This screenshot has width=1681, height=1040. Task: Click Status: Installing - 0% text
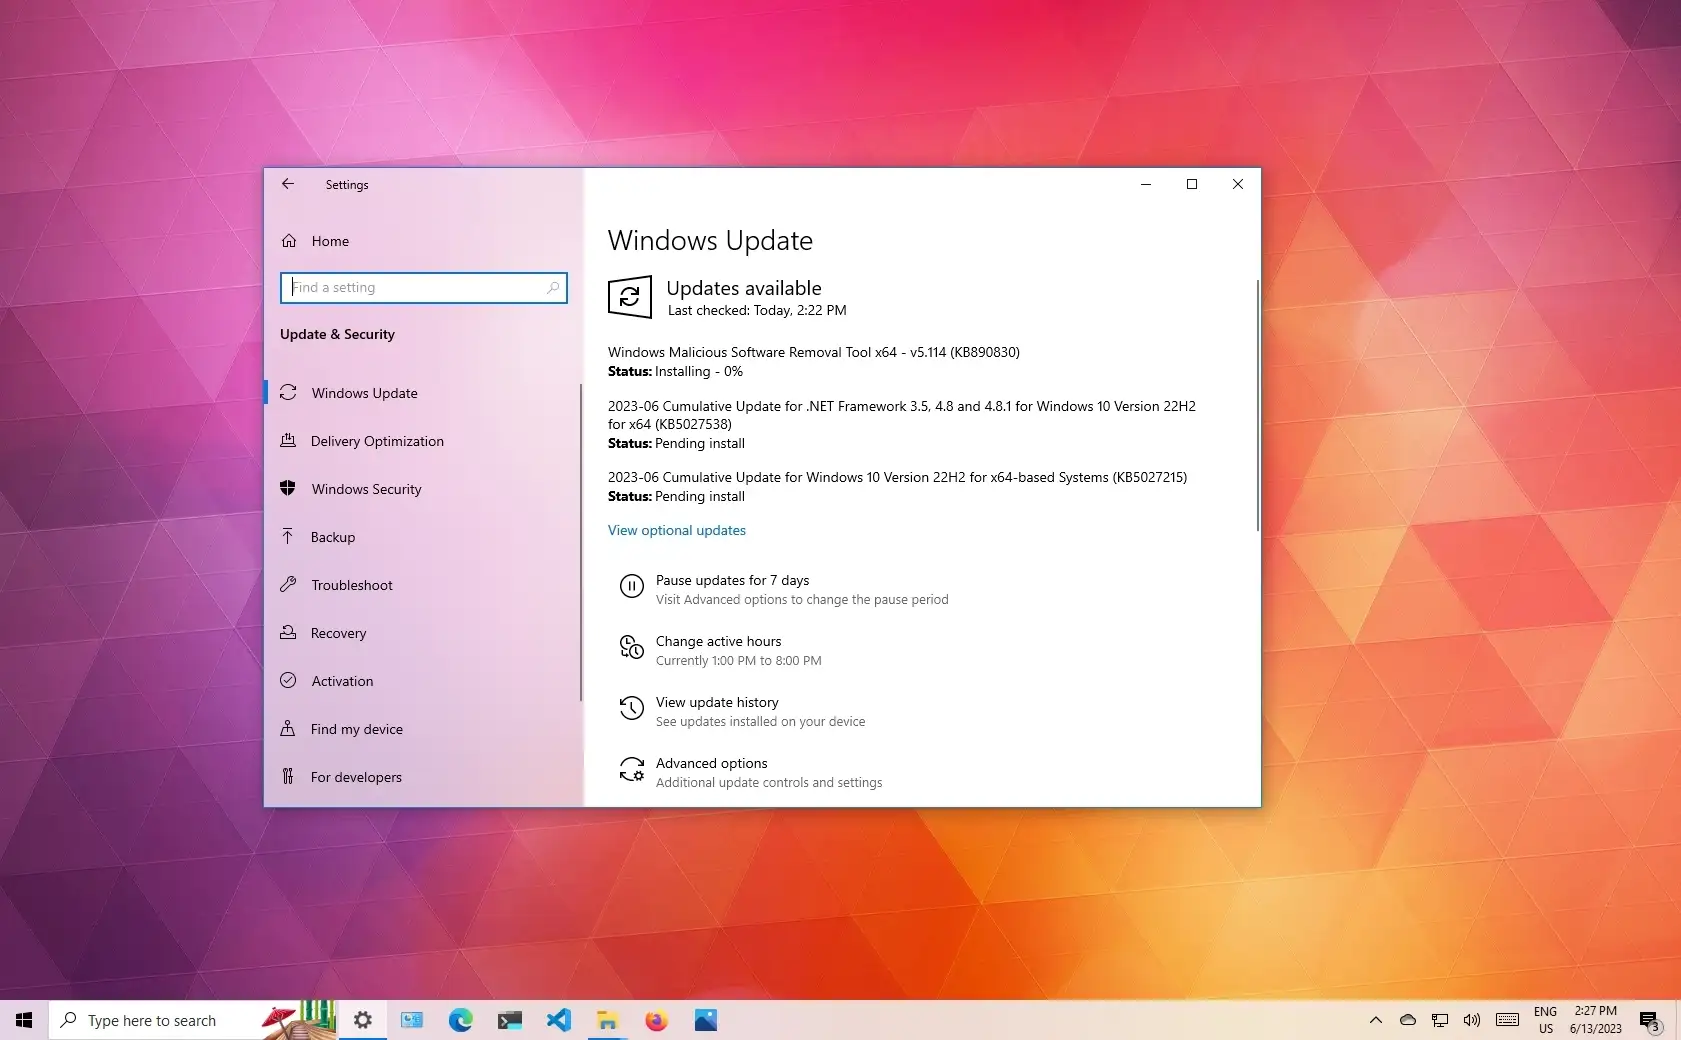[676, 371]
